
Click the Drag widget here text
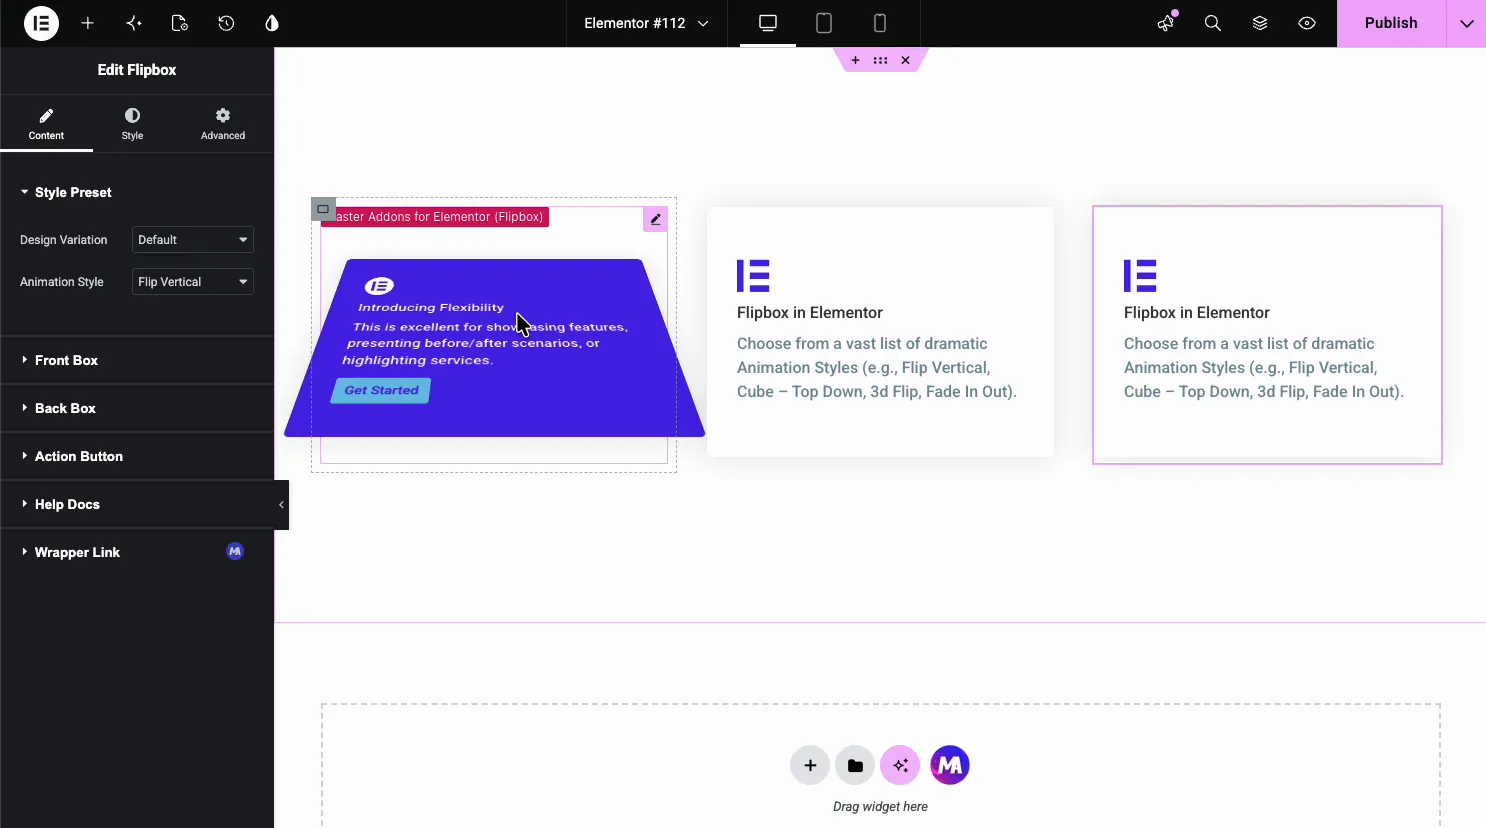coord(880,807)
